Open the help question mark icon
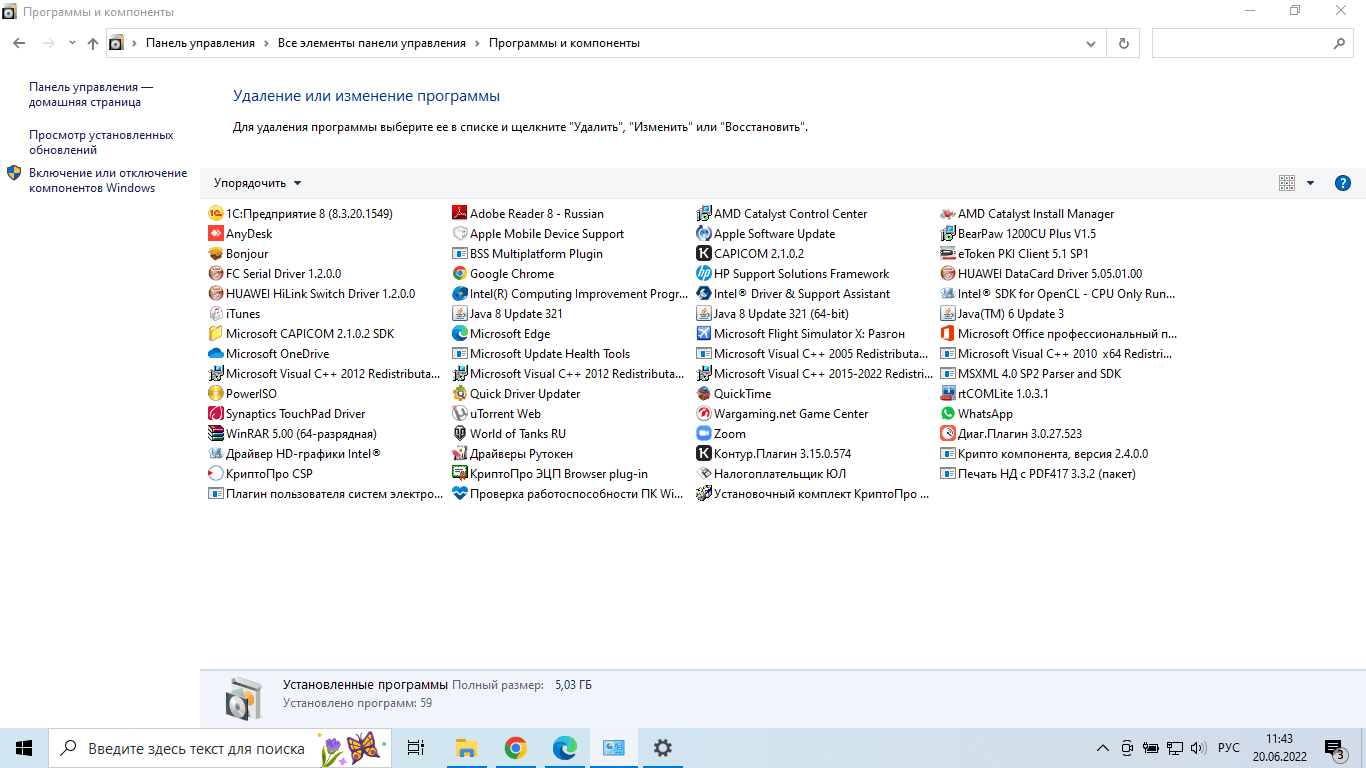Image resolution: width=1366 pixels, height=768 pixels. pos(1343,183)
